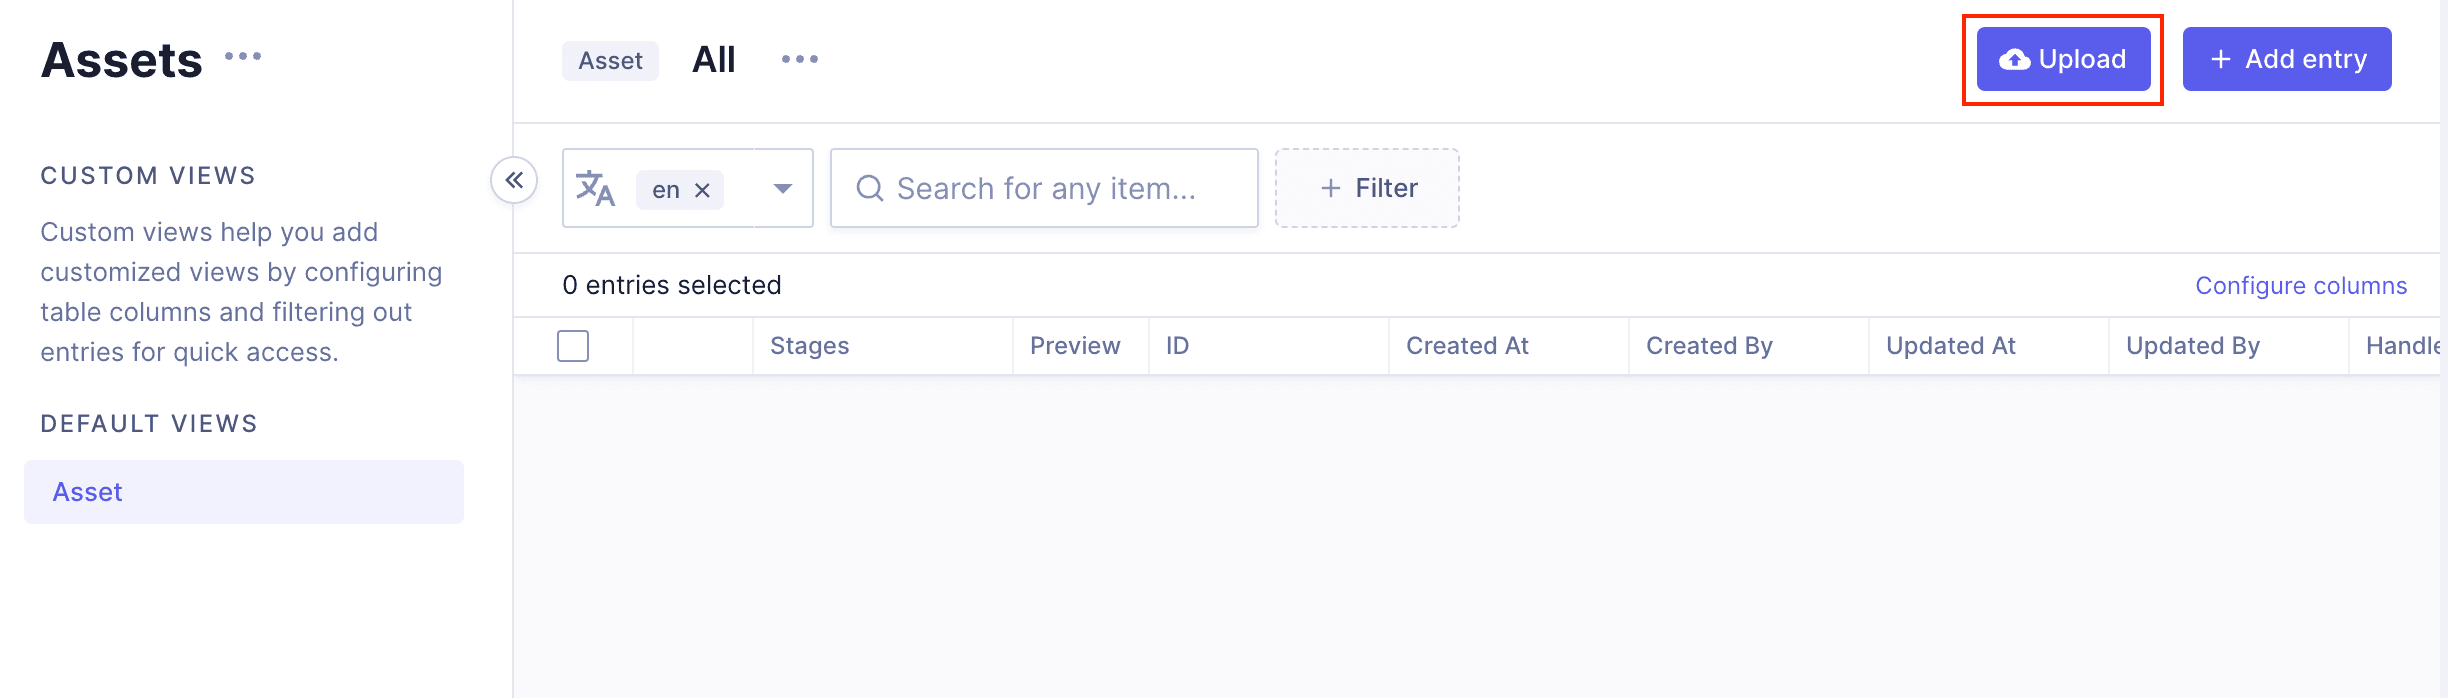This screenshot has width=2448, height=698.
Task: Click the search magnifier icon
Action: click(x=869, y=188)
